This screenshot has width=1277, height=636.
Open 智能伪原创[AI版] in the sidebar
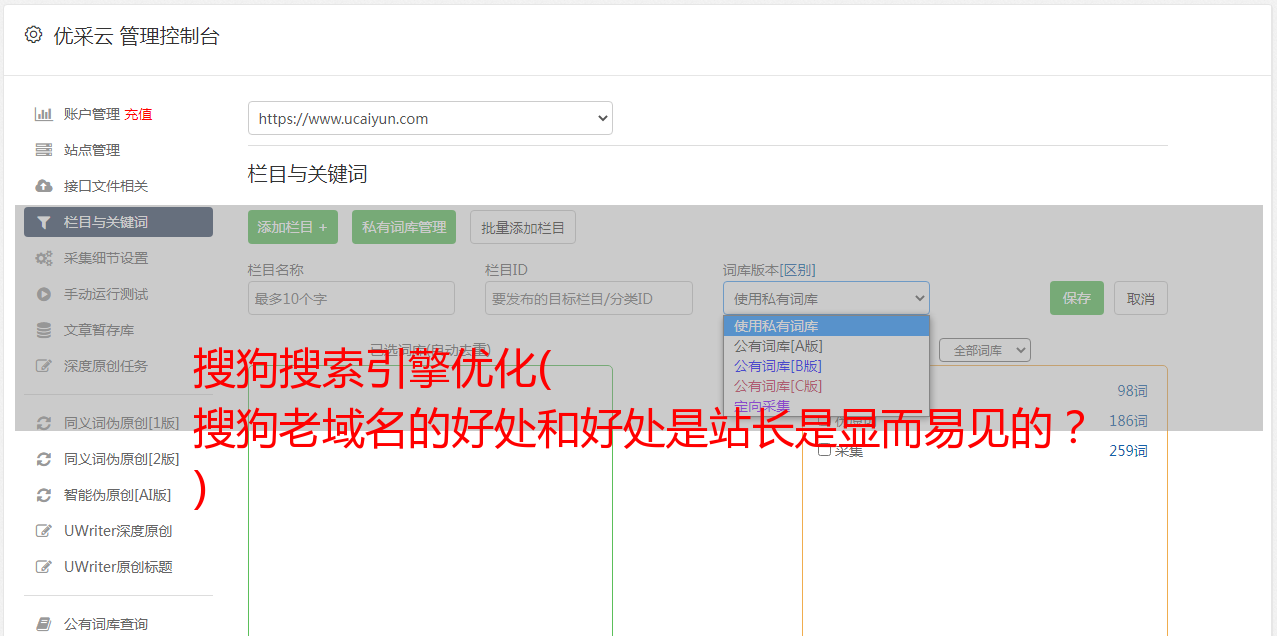tap(118, 495)
